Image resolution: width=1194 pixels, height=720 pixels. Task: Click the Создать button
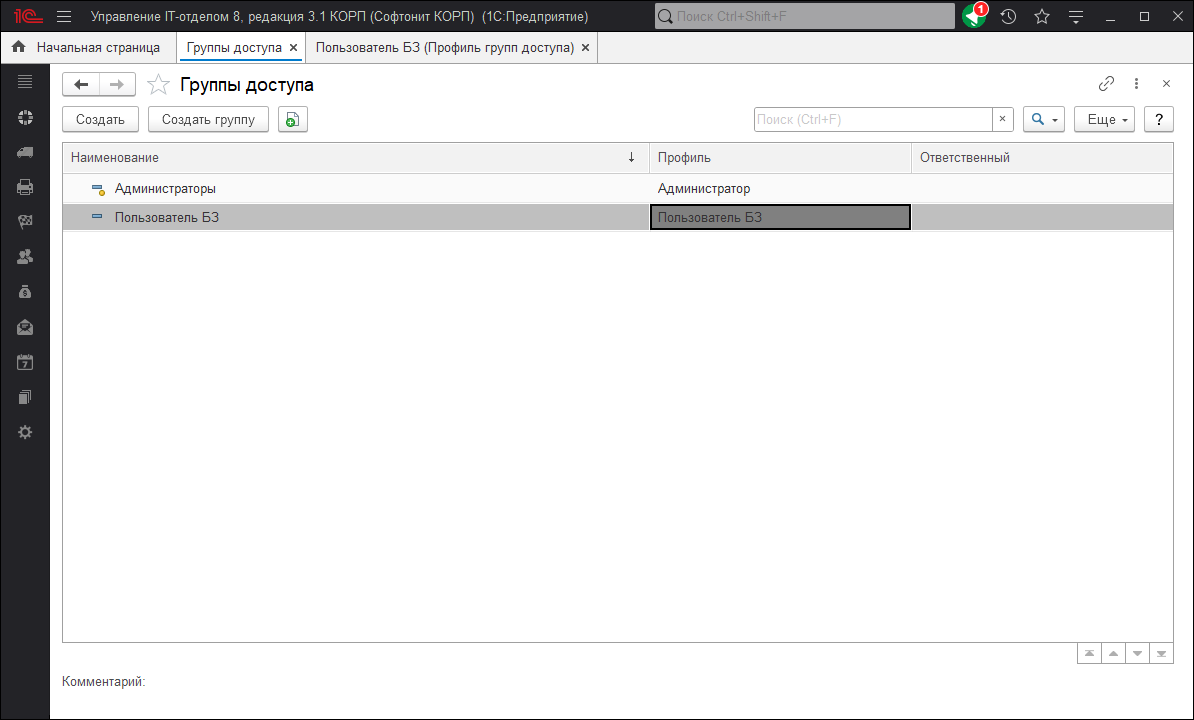tap(100, 120)
